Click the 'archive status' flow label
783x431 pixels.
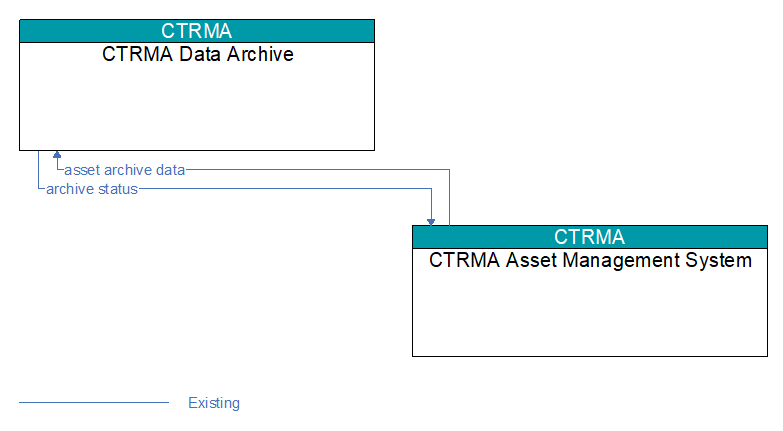tap(92, 189)
